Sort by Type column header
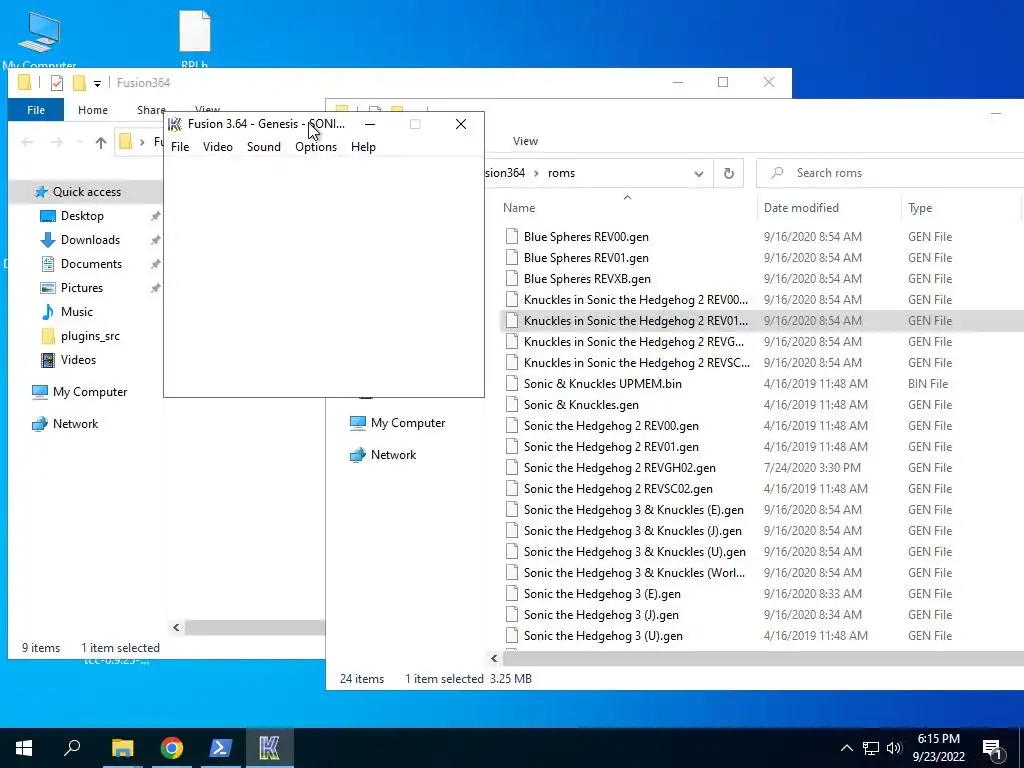Screen dimensions: 1024x768 tap(920, 208)
